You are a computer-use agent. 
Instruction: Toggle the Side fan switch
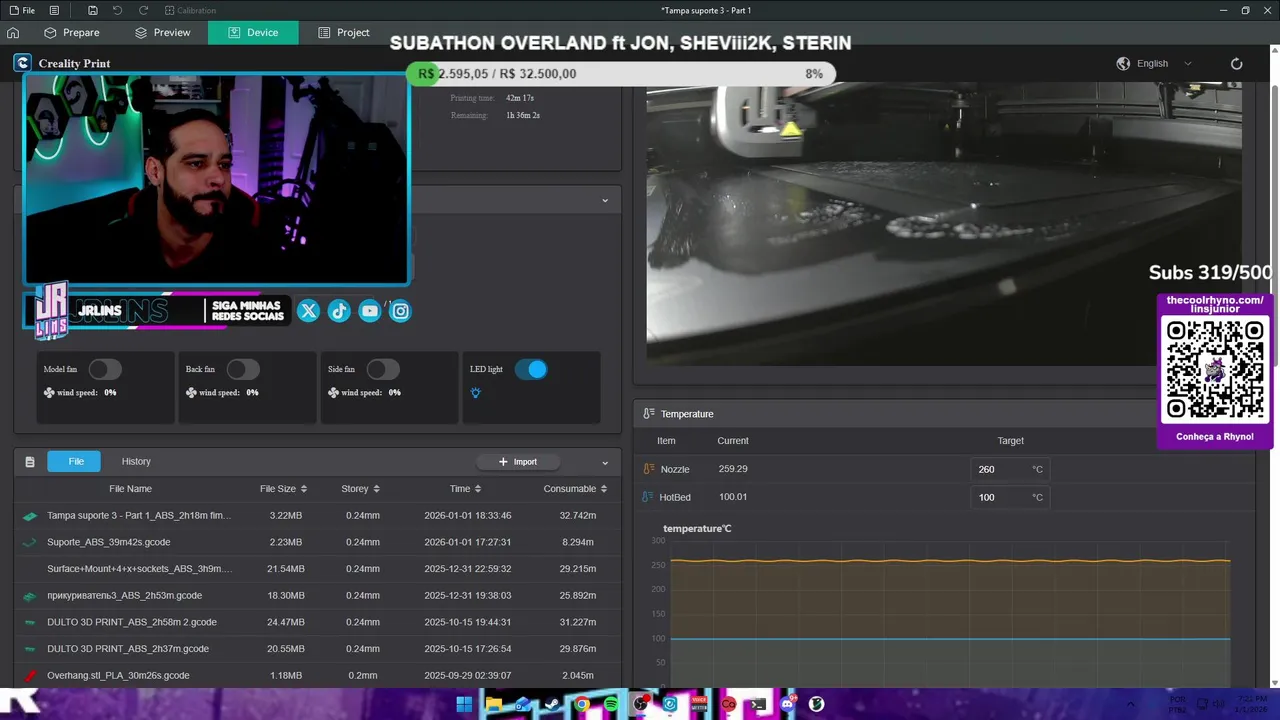[383, 369]
